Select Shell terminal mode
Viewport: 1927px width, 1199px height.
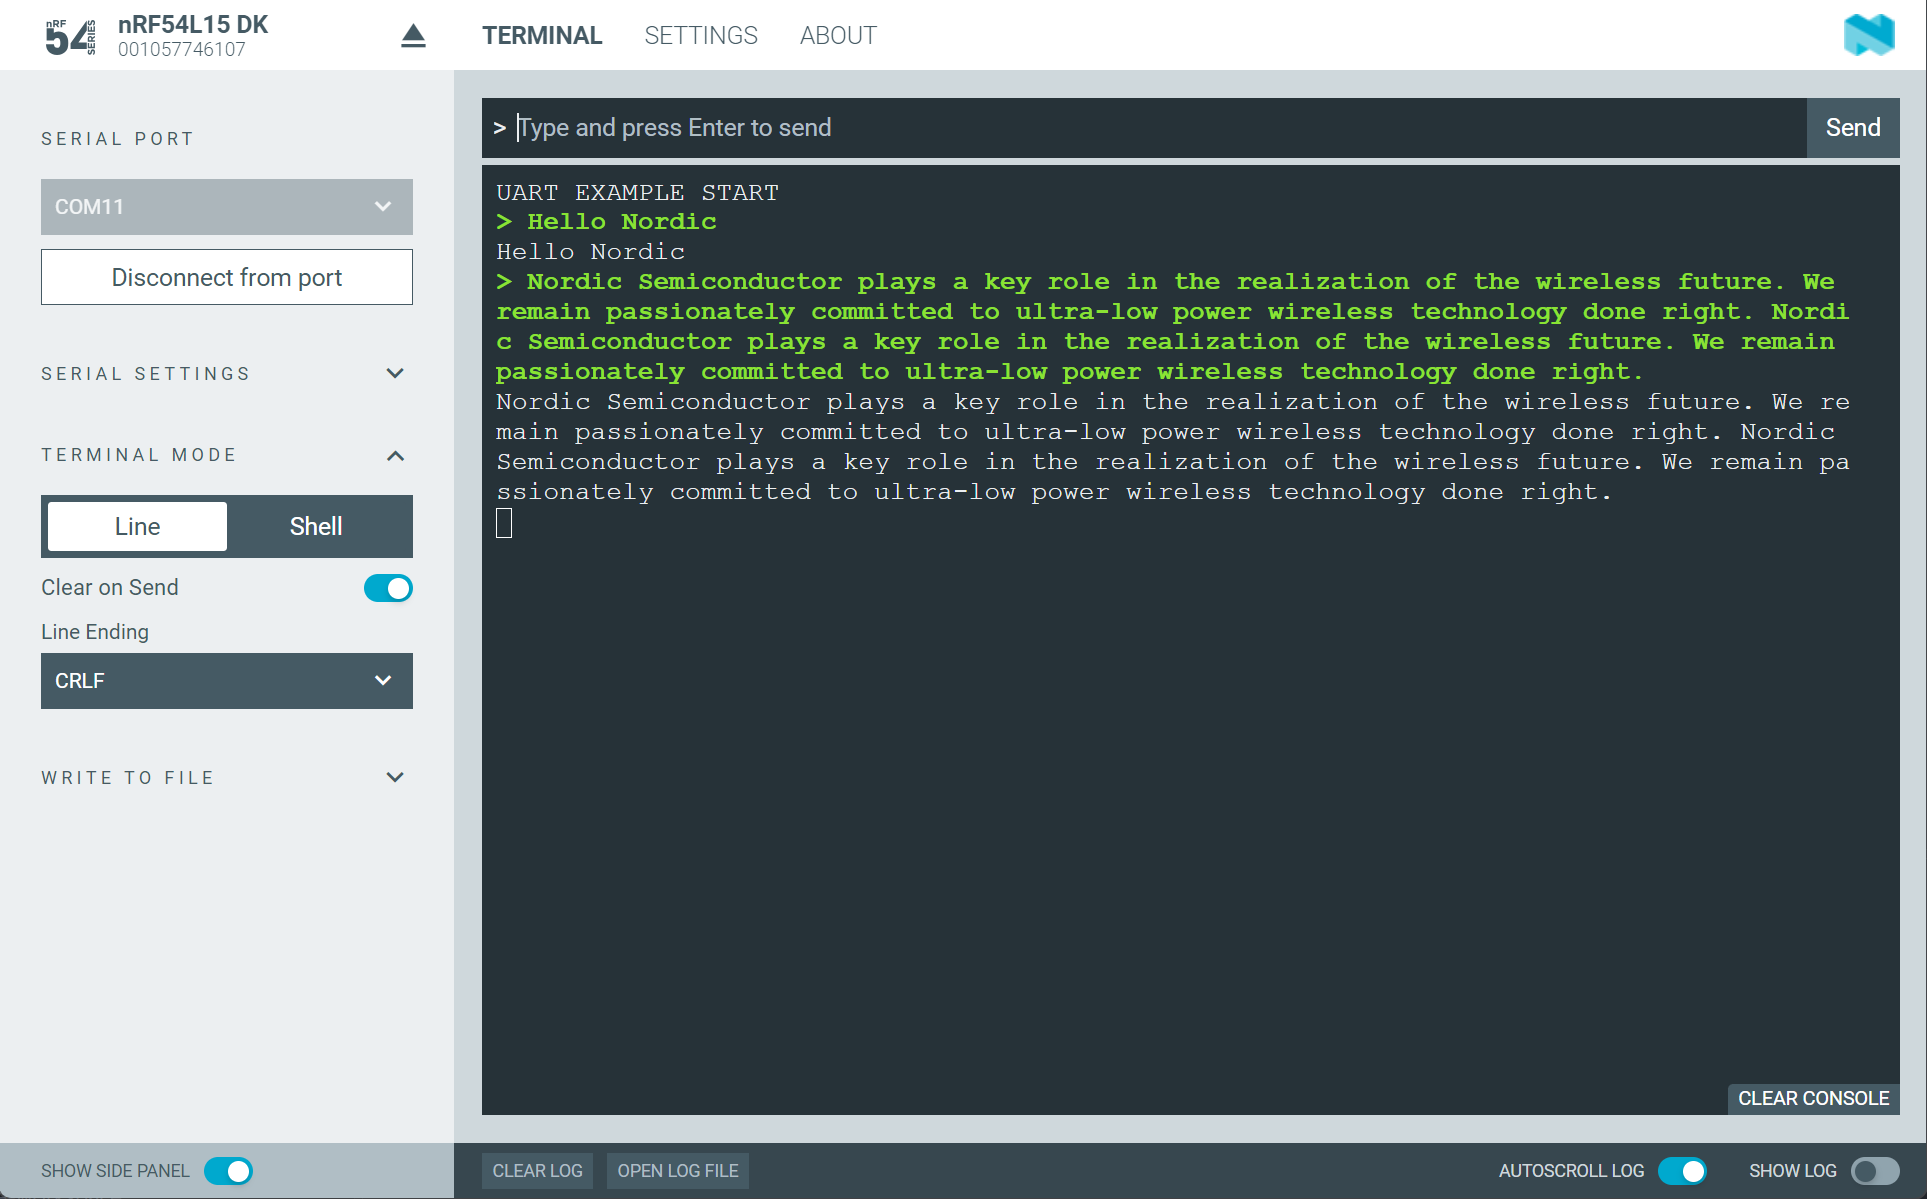tap(316, 526)
